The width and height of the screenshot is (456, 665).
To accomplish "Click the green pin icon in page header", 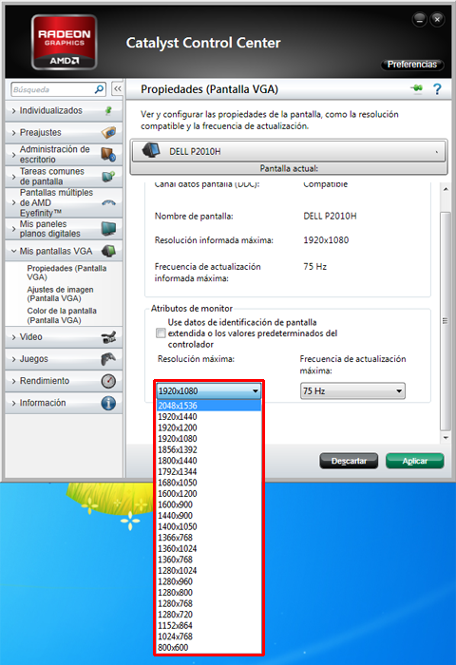I will point(417,88).
